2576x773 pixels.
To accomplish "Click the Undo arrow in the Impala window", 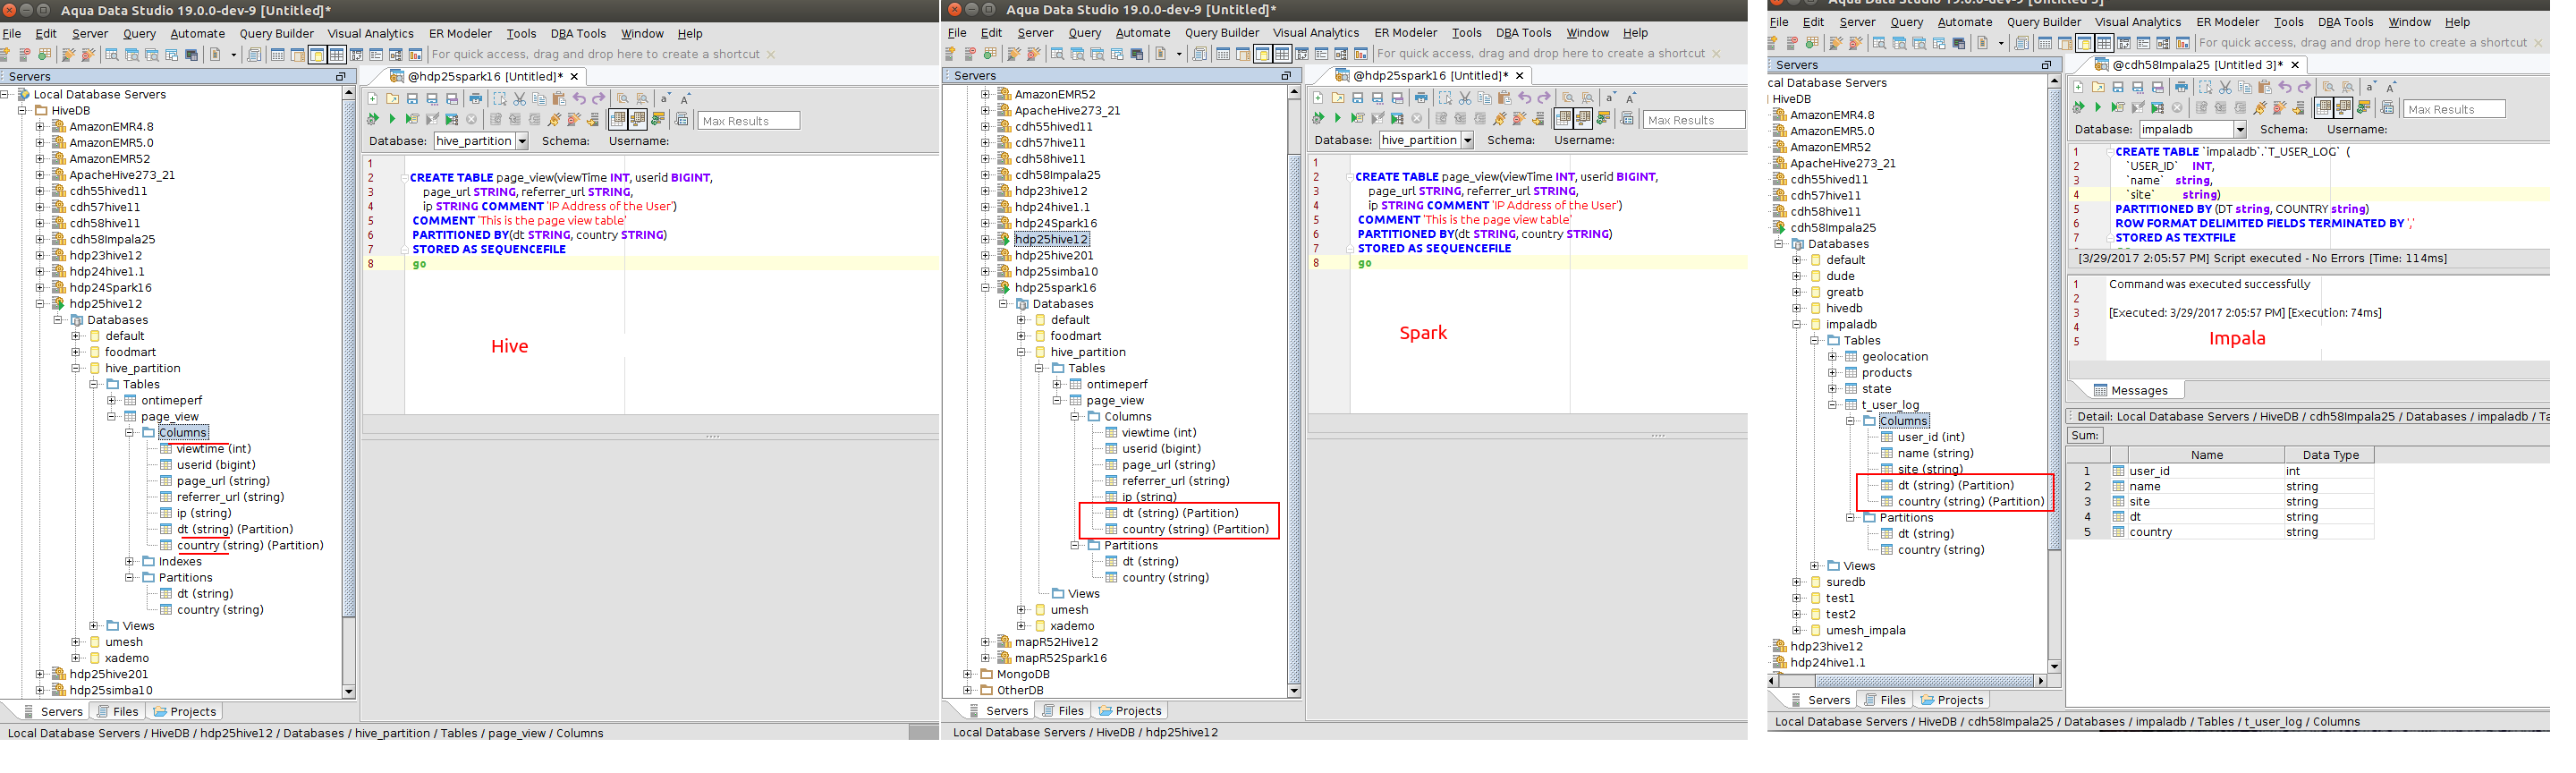I will tap(2285, 87).
